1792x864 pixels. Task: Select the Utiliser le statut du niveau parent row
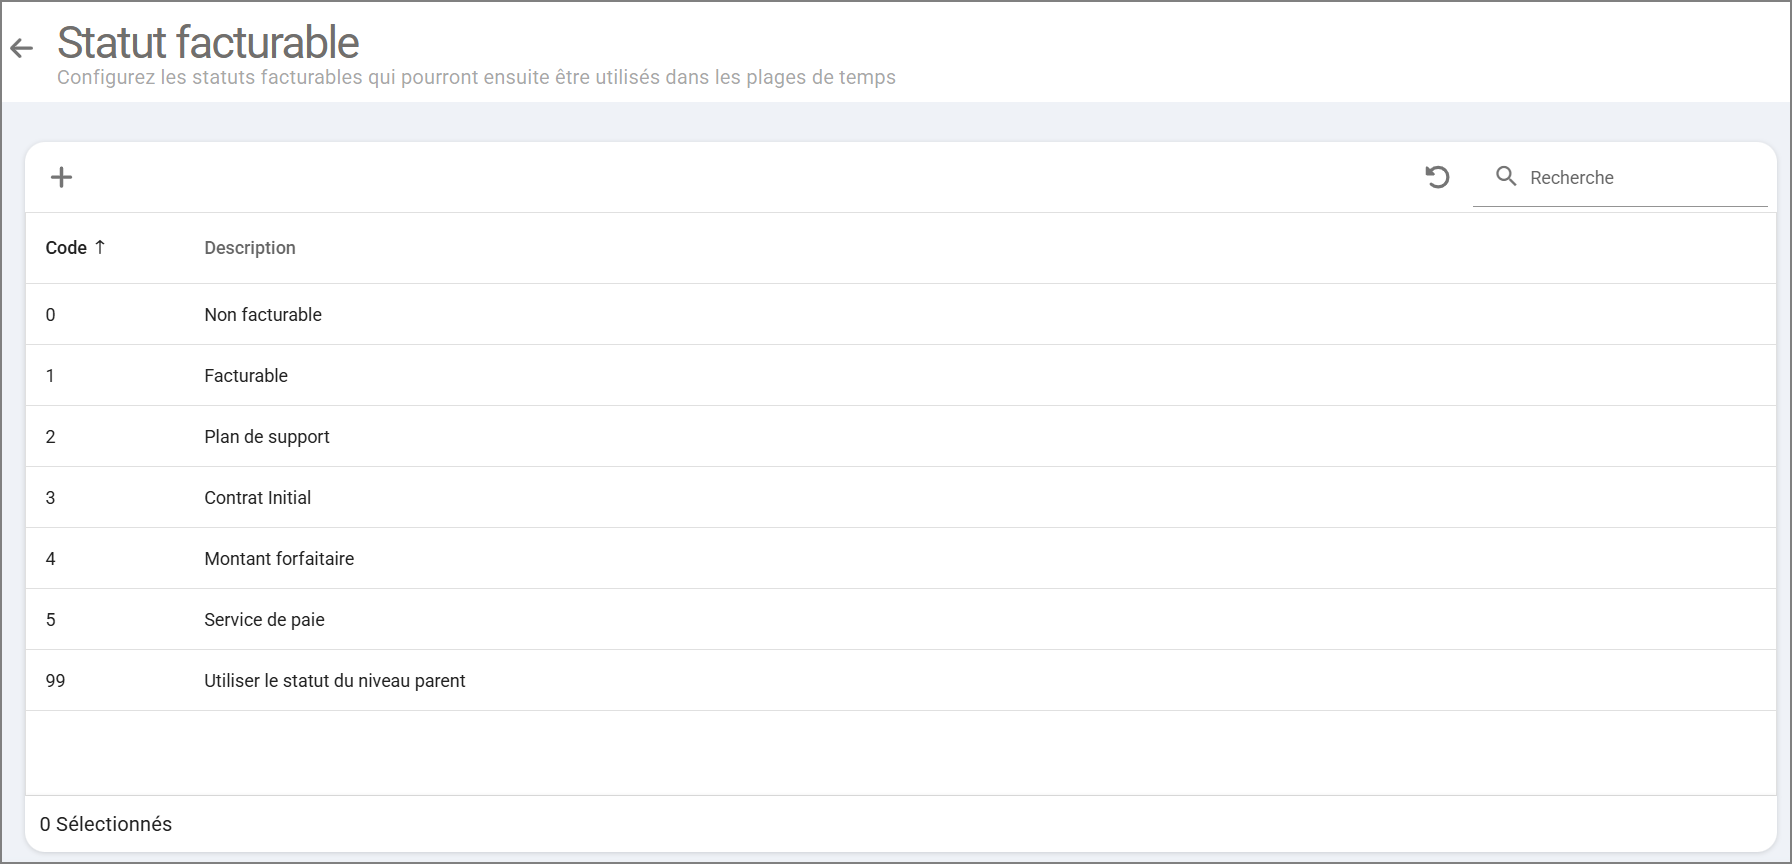[335, 681]
